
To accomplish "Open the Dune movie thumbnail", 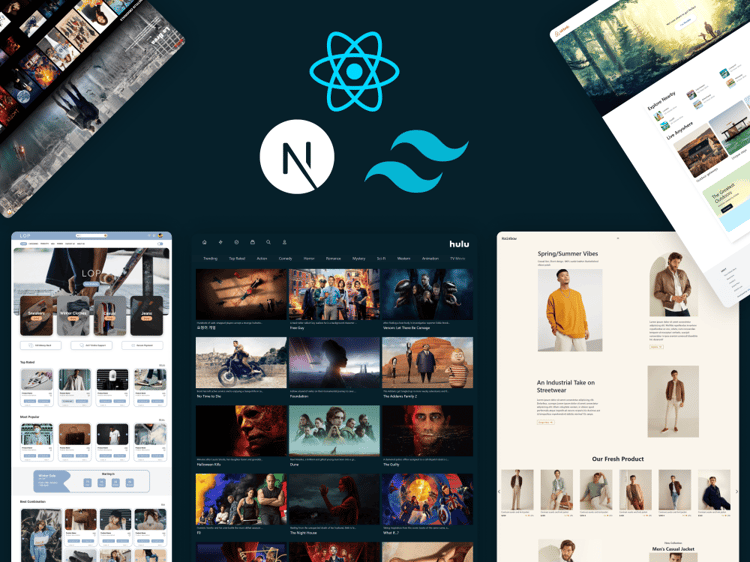I will [x=334, y=431].
